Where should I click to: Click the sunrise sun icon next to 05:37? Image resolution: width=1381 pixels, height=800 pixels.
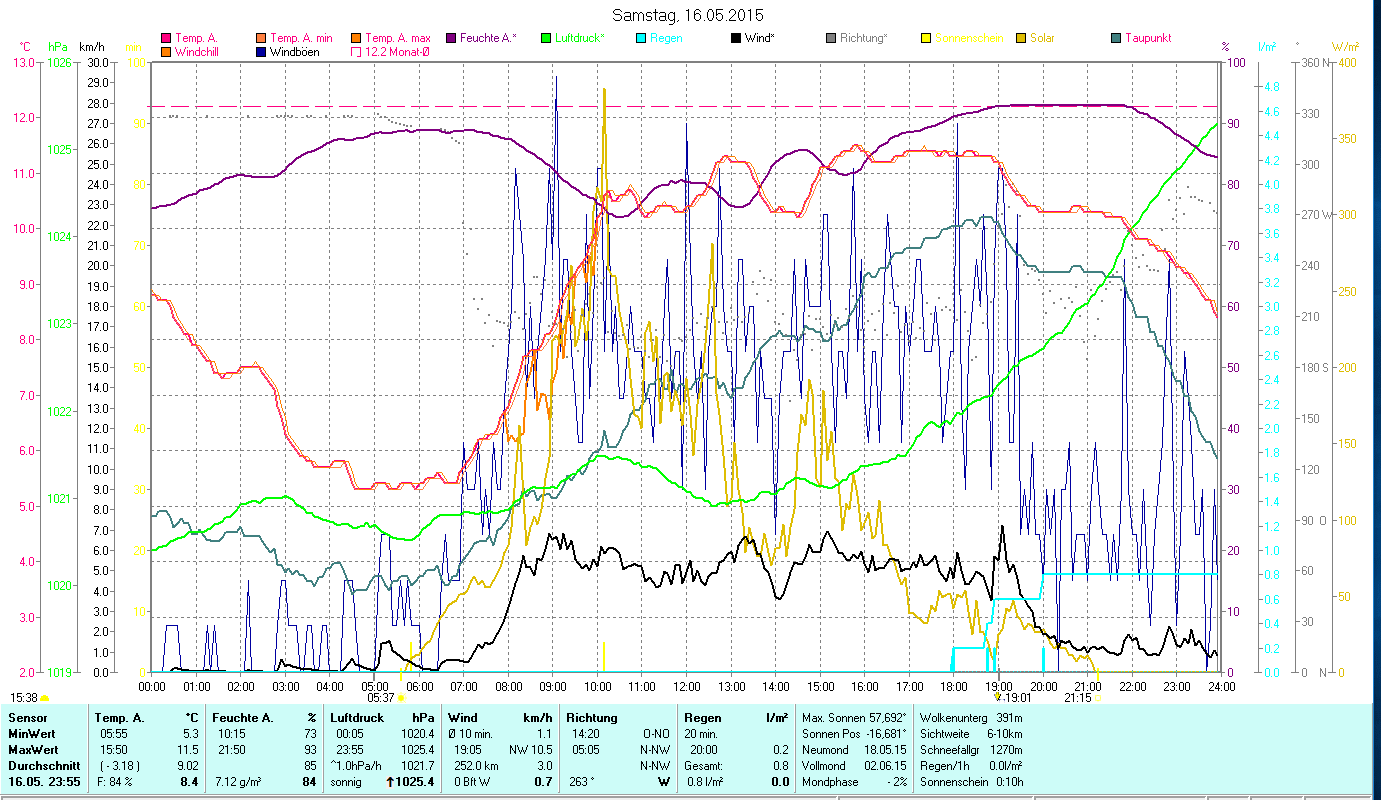point(401,698)
